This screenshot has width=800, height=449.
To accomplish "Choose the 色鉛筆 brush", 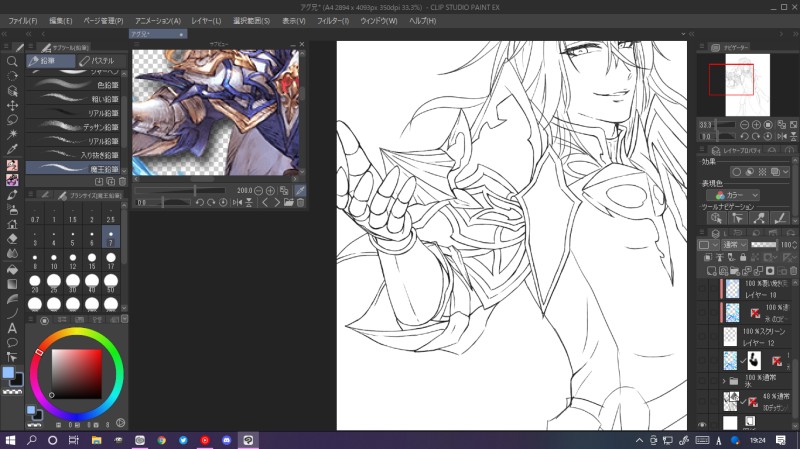I will pos(73,85).
